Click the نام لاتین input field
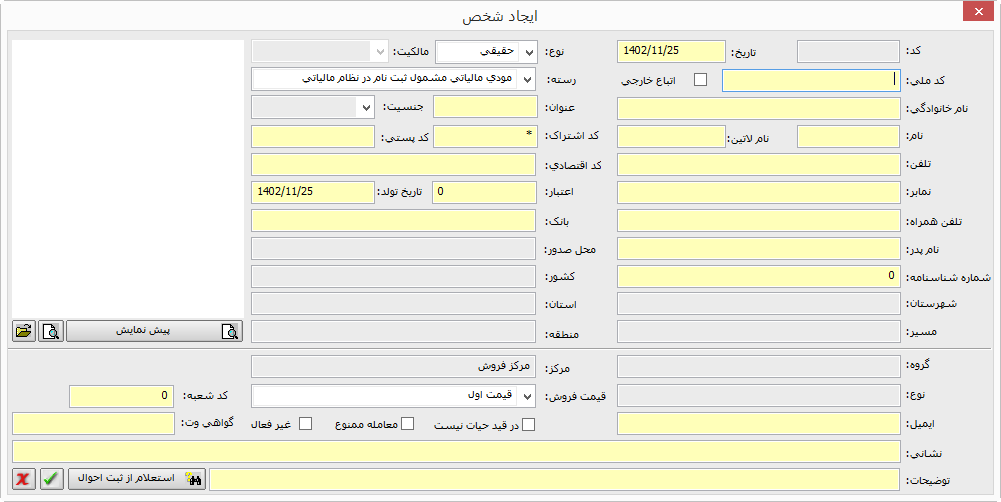1001x502 pixels. pos(671,137)
